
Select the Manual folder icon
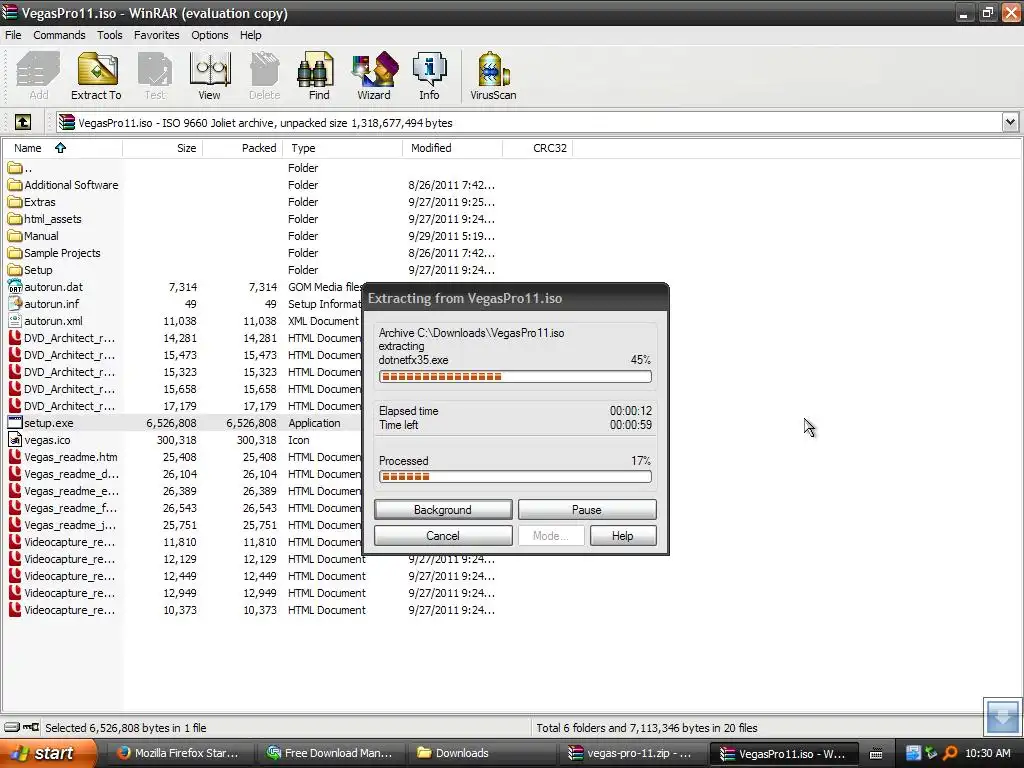(x=15, y=236)
